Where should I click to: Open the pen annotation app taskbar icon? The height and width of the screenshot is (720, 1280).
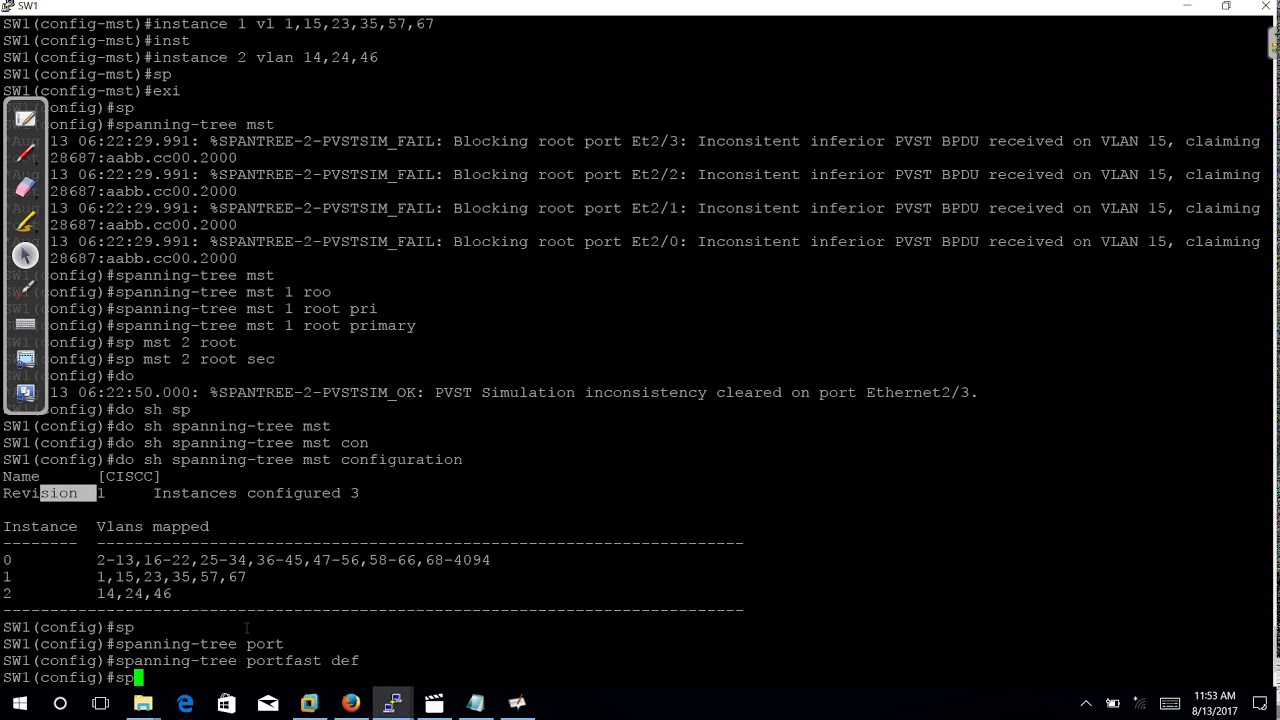517,704
